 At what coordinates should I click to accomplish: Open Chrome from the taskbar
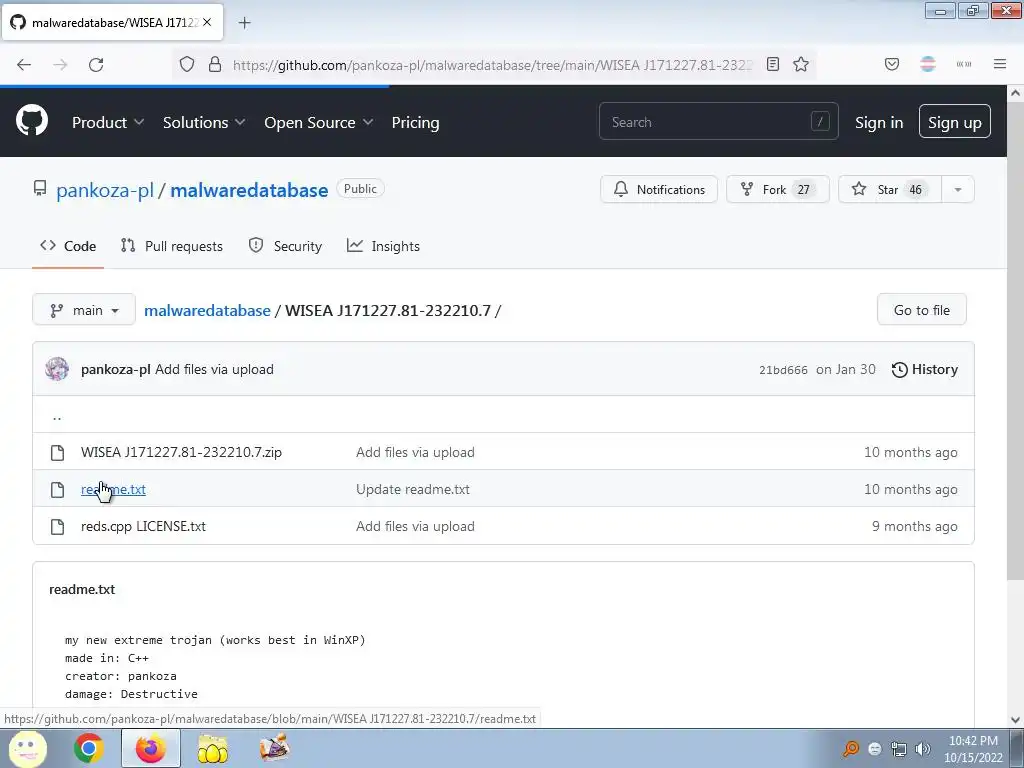[88, 748]
